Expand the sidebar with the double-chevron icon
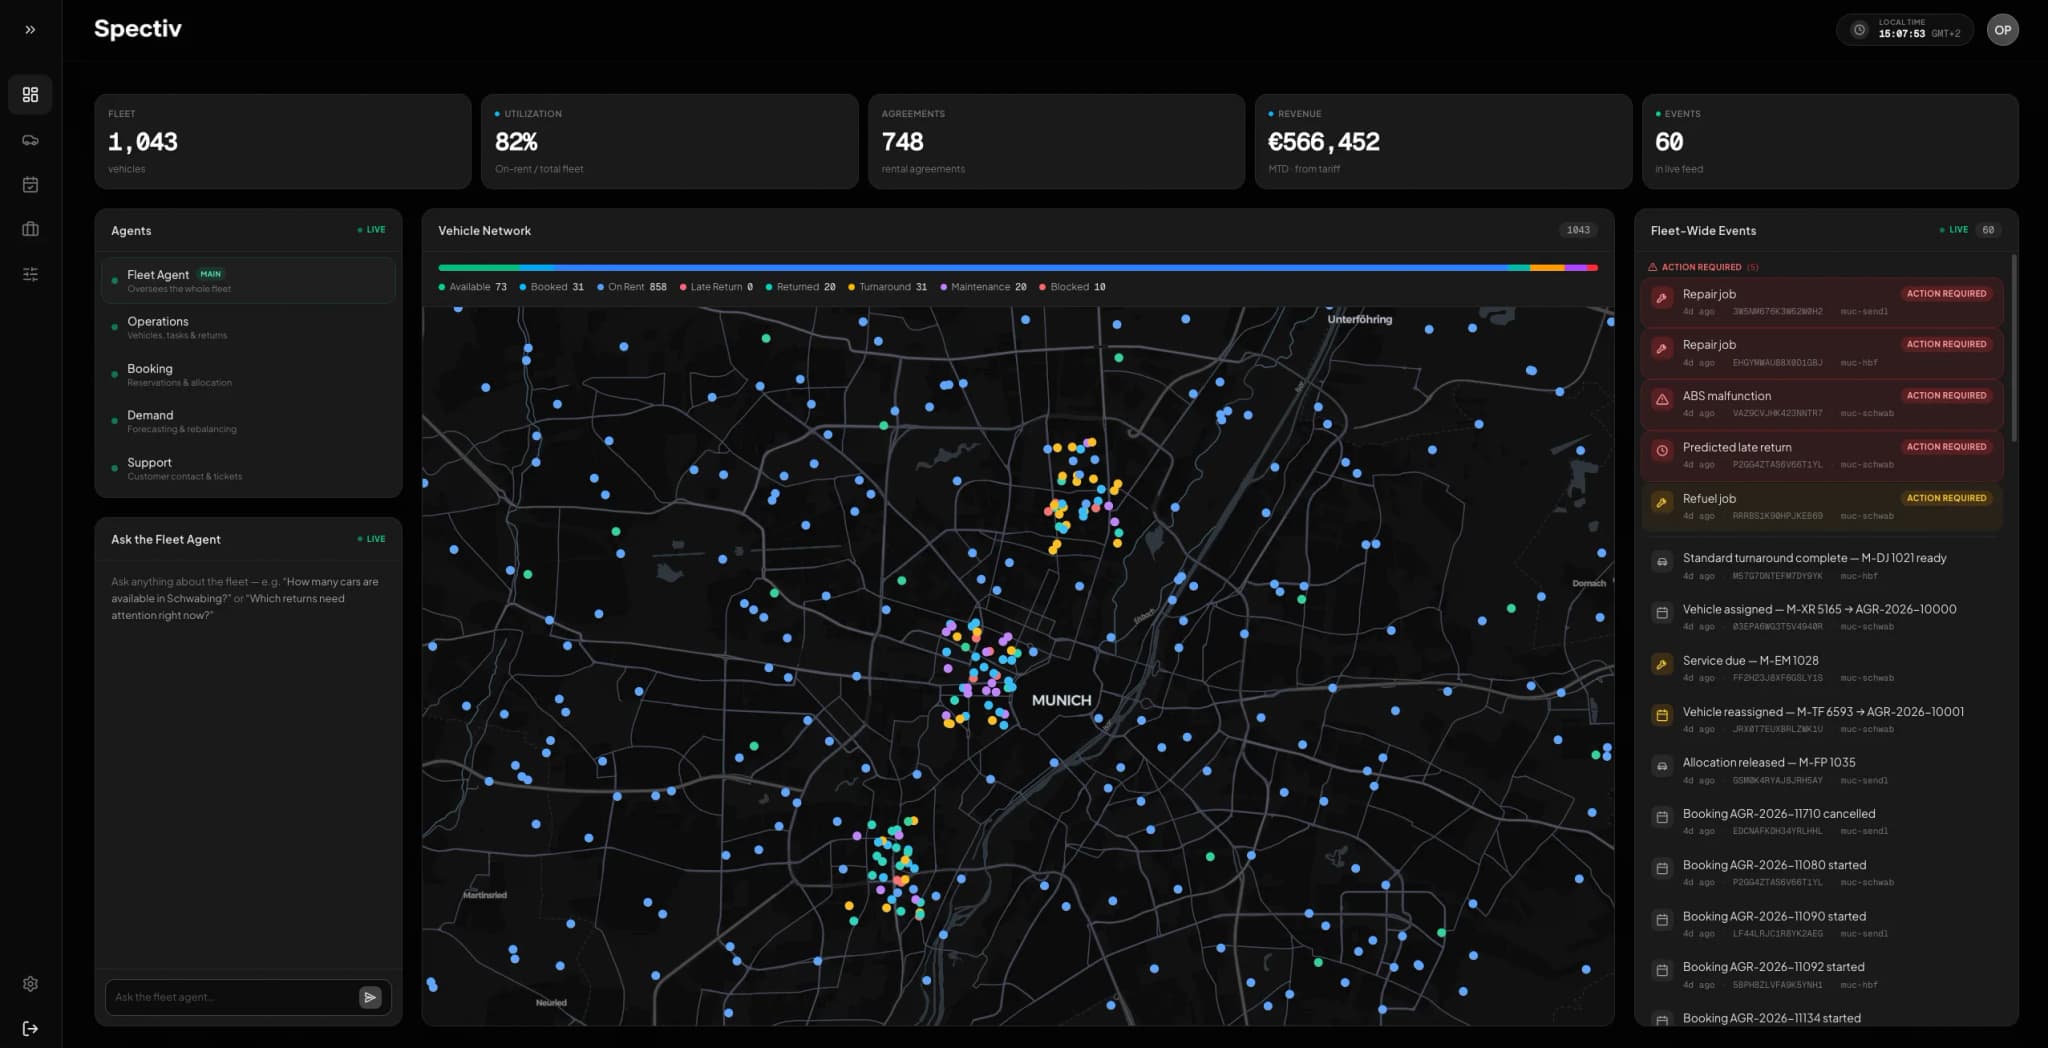 (30, 30)
